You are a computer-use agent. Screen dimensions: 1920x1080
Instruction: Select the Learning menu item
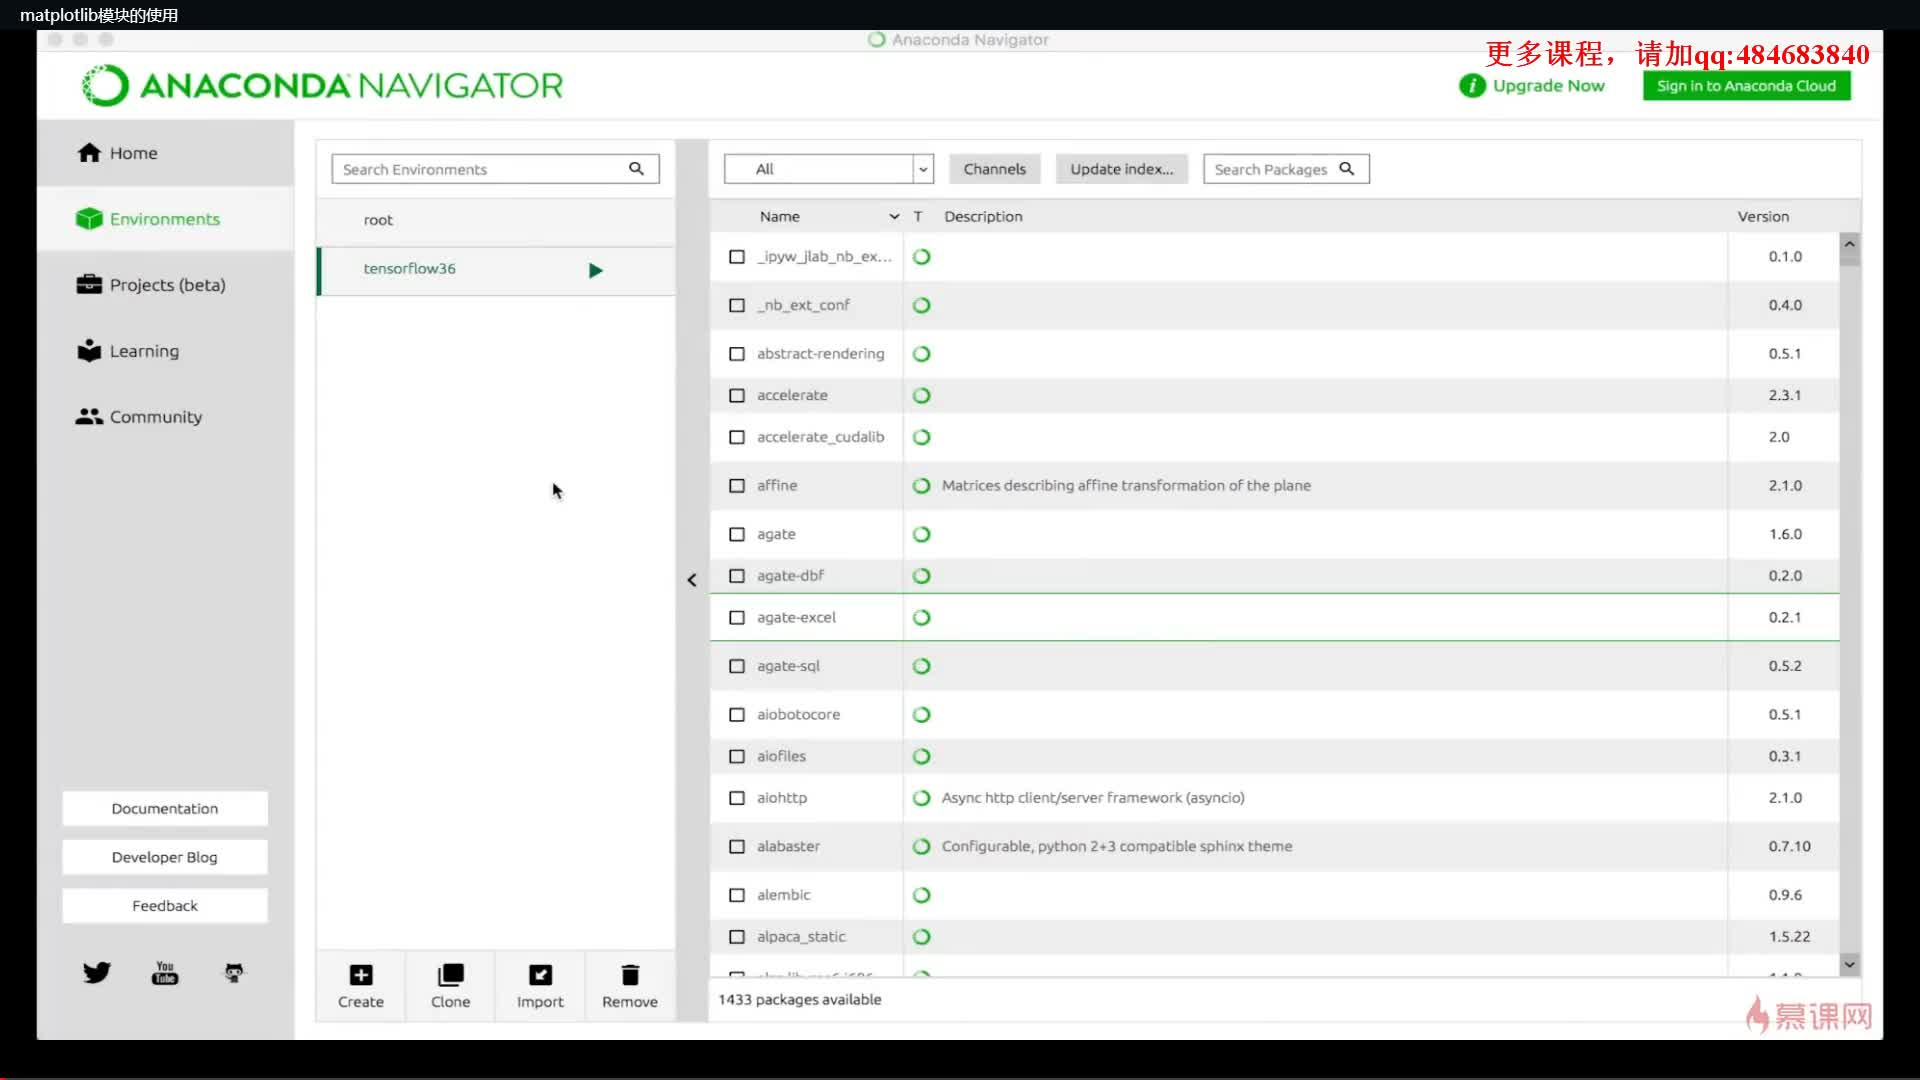pyautogui.click(x=144, y=349)
